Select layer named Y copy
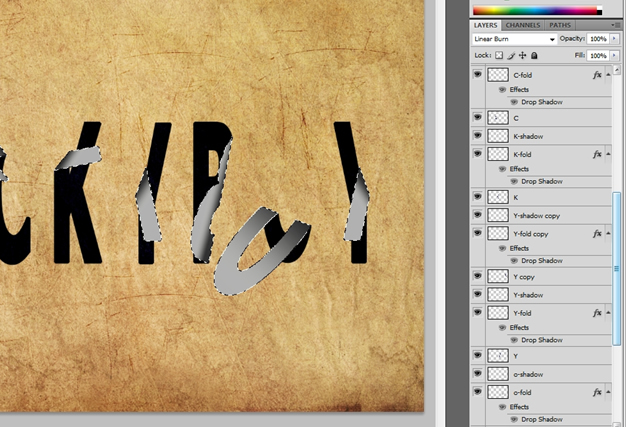 click(x=523, y=277)
